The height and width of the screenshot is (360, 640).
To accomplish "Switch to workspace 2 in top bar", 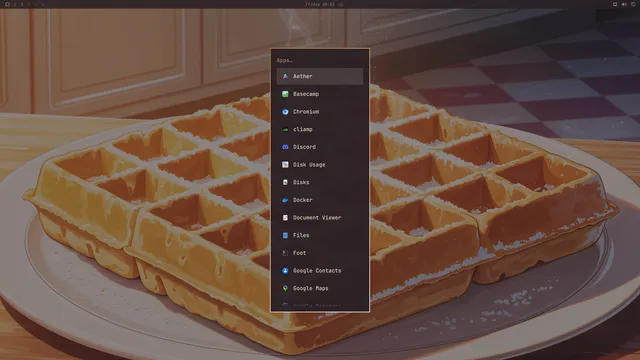I will [22, 4].
